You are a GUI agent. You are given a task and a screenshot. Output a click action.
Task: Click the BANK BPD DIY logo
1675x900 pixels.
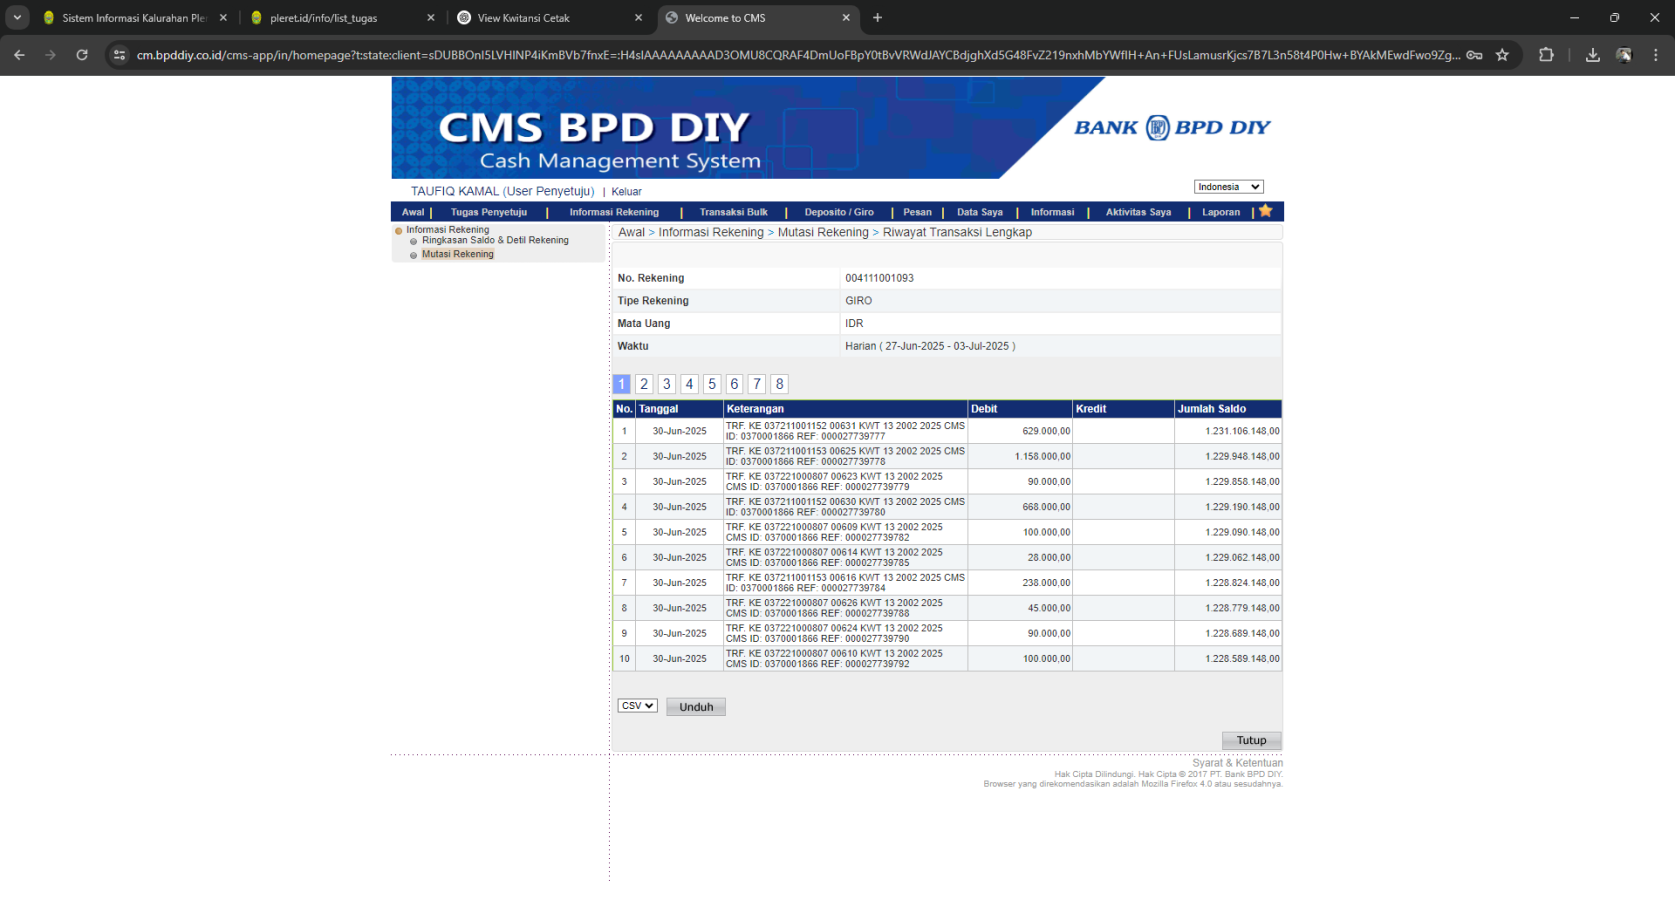pyautogui.click(x=1172, y=127)
